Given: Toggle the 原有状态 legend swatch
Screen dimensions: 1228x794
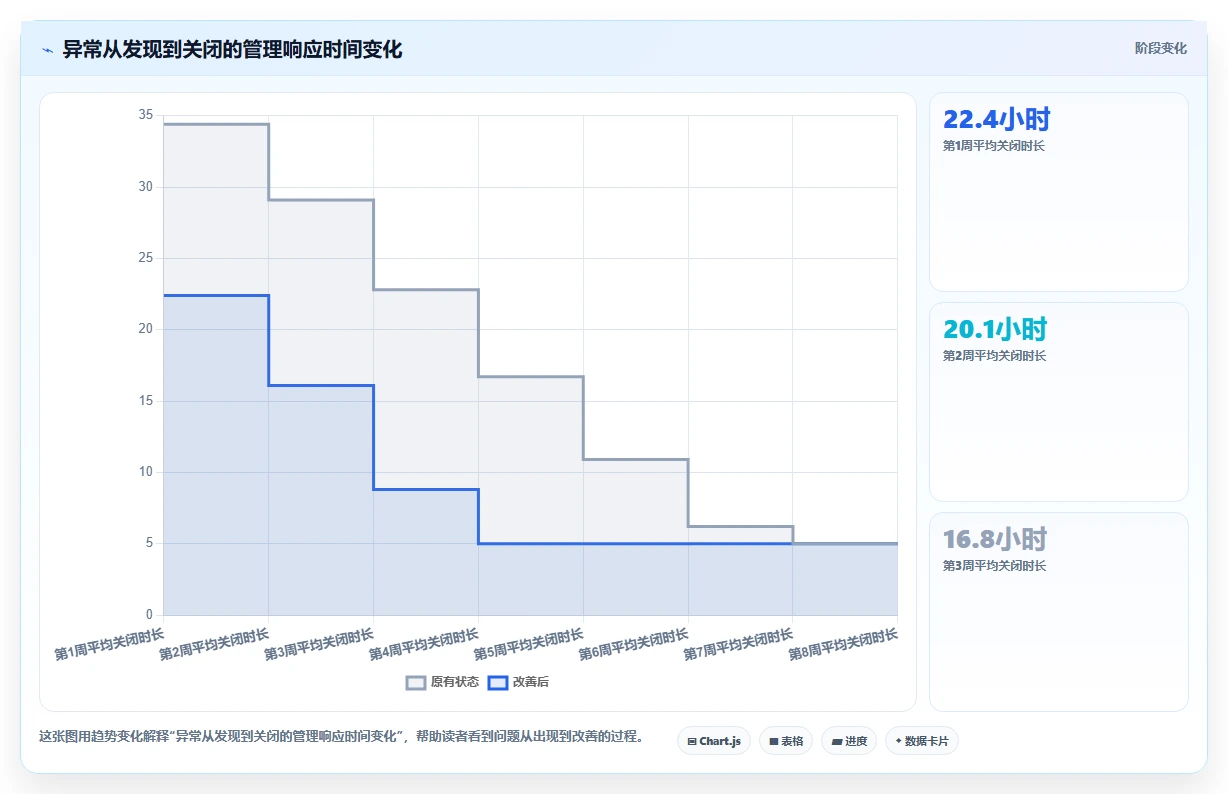Looking at the screenshot, I should [x=416, y=683].
